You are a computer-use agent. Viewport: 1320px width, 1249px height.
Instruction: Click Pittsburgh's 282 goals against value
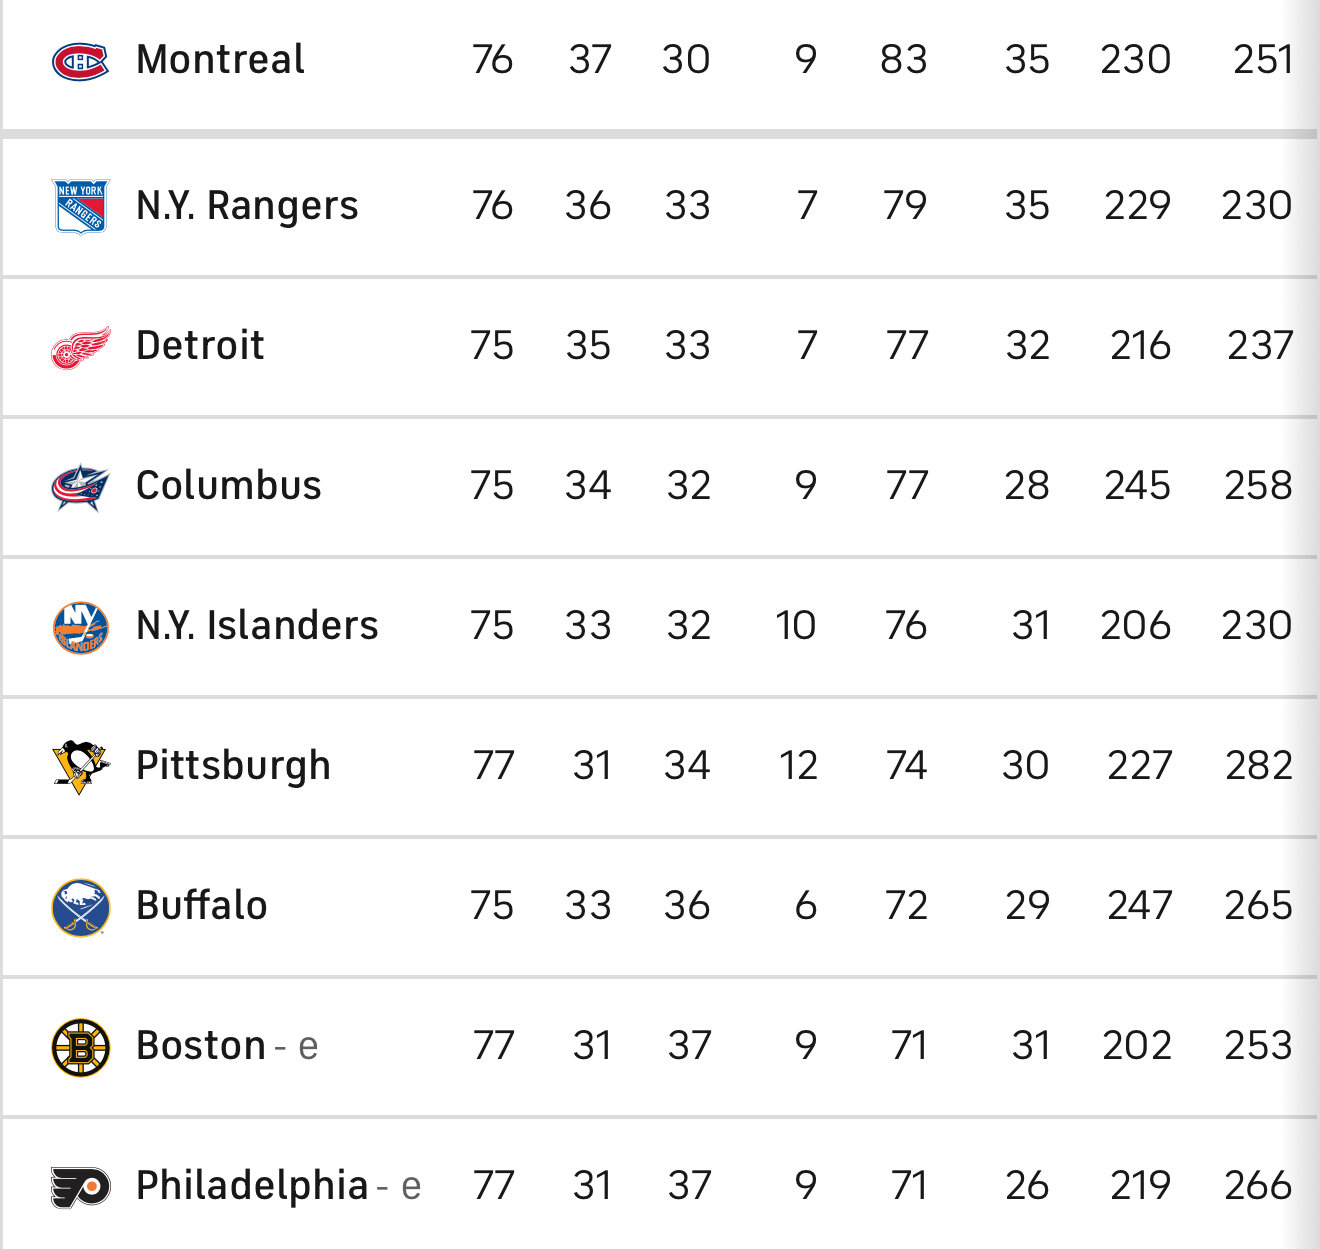click(1259, 765)
